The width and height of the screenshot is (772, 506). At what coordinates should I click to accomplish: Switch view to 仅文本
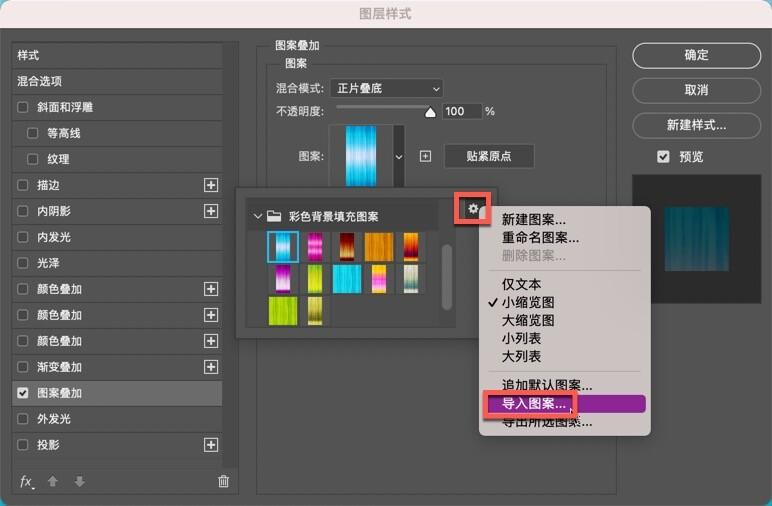pyautogui.click(x=521, y=284)
